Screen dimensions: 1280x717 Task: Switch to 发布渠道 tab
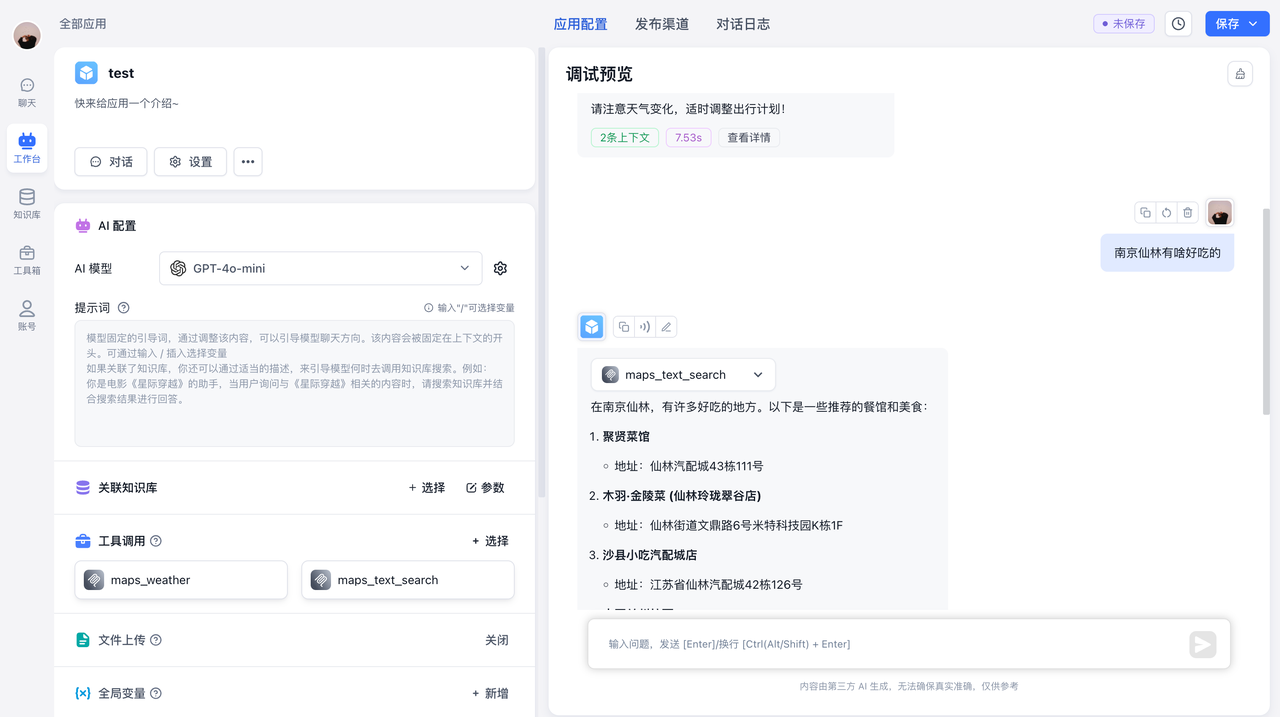click(662, 24)
